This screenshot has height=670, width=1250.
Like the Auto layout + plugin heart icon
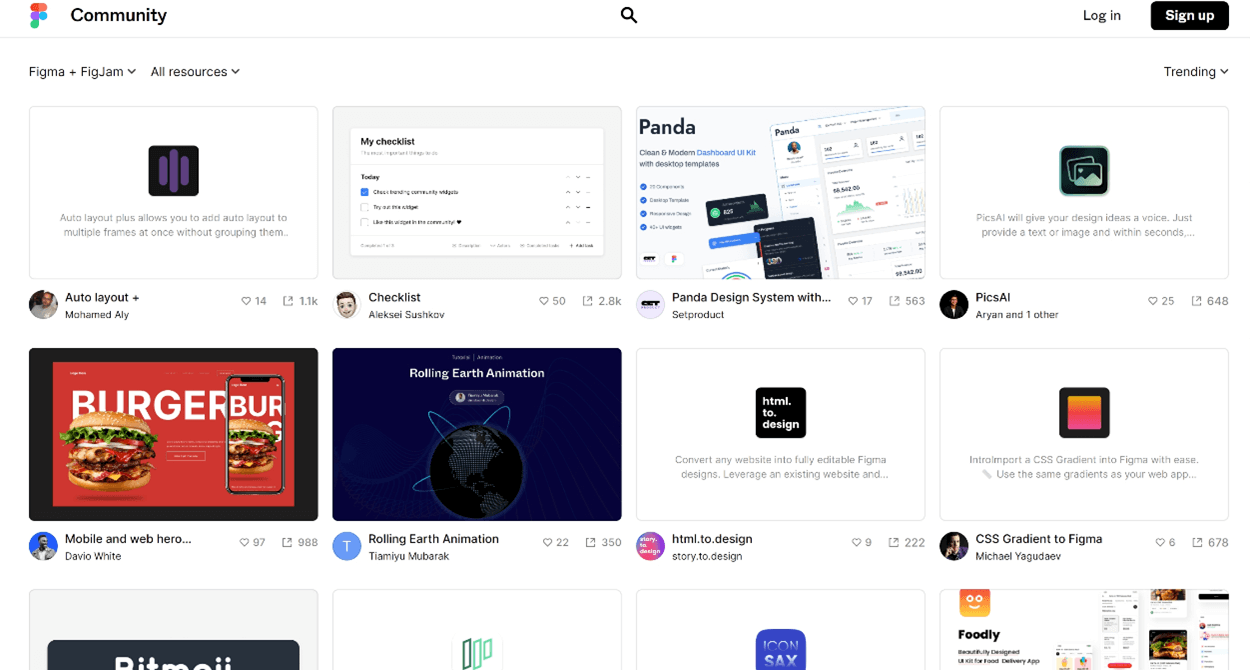coord(246,301)
